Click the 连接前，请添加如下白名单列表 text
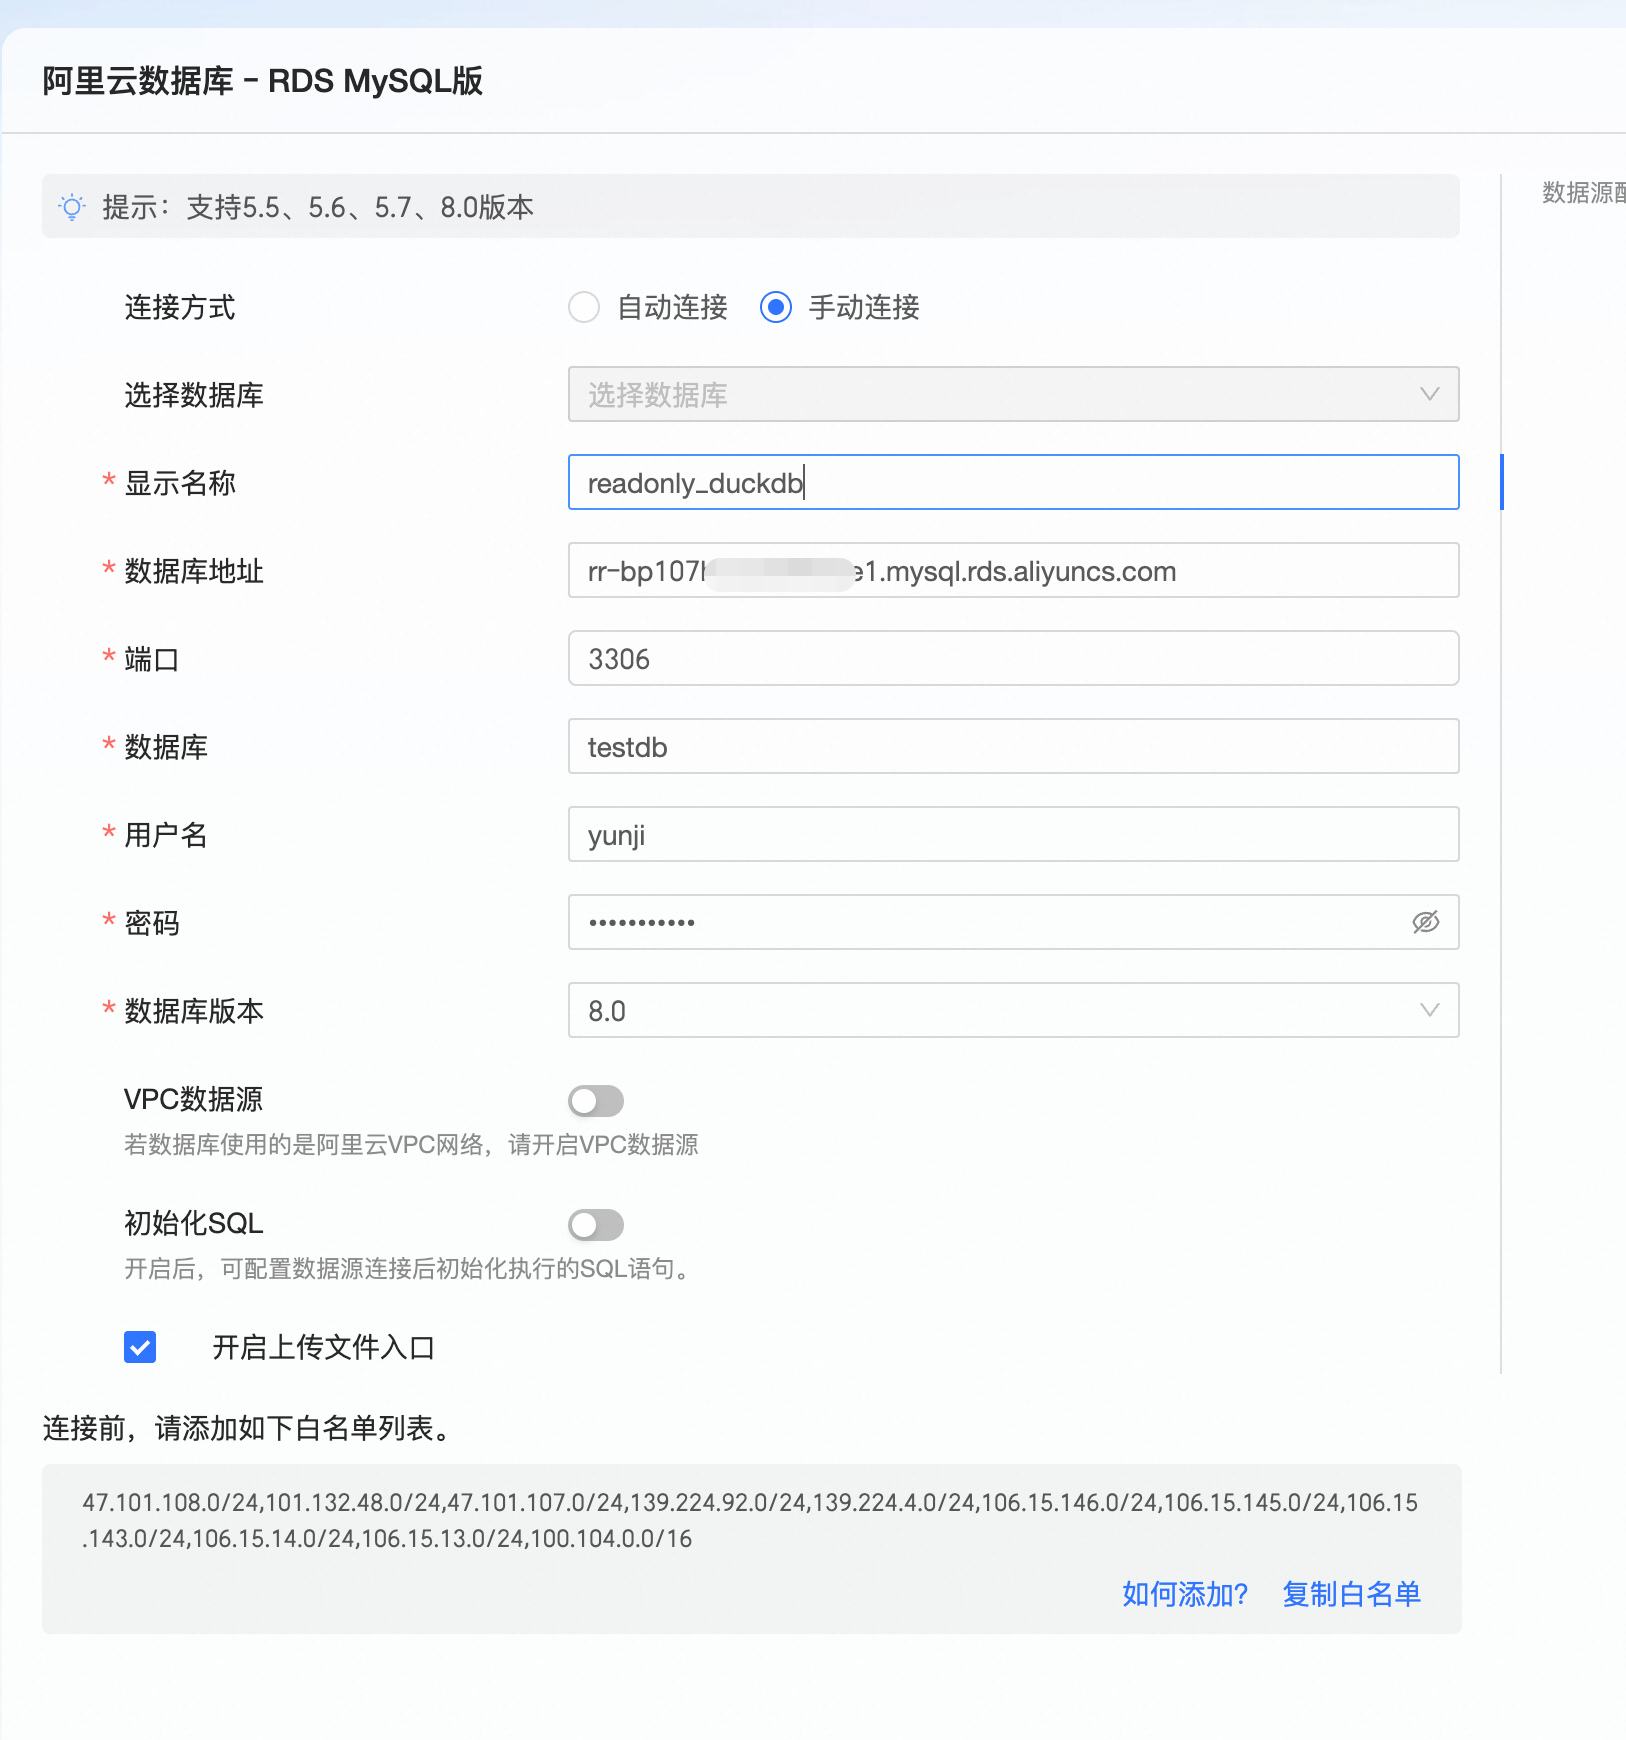1626x1740 pixels. [249, 1428]
